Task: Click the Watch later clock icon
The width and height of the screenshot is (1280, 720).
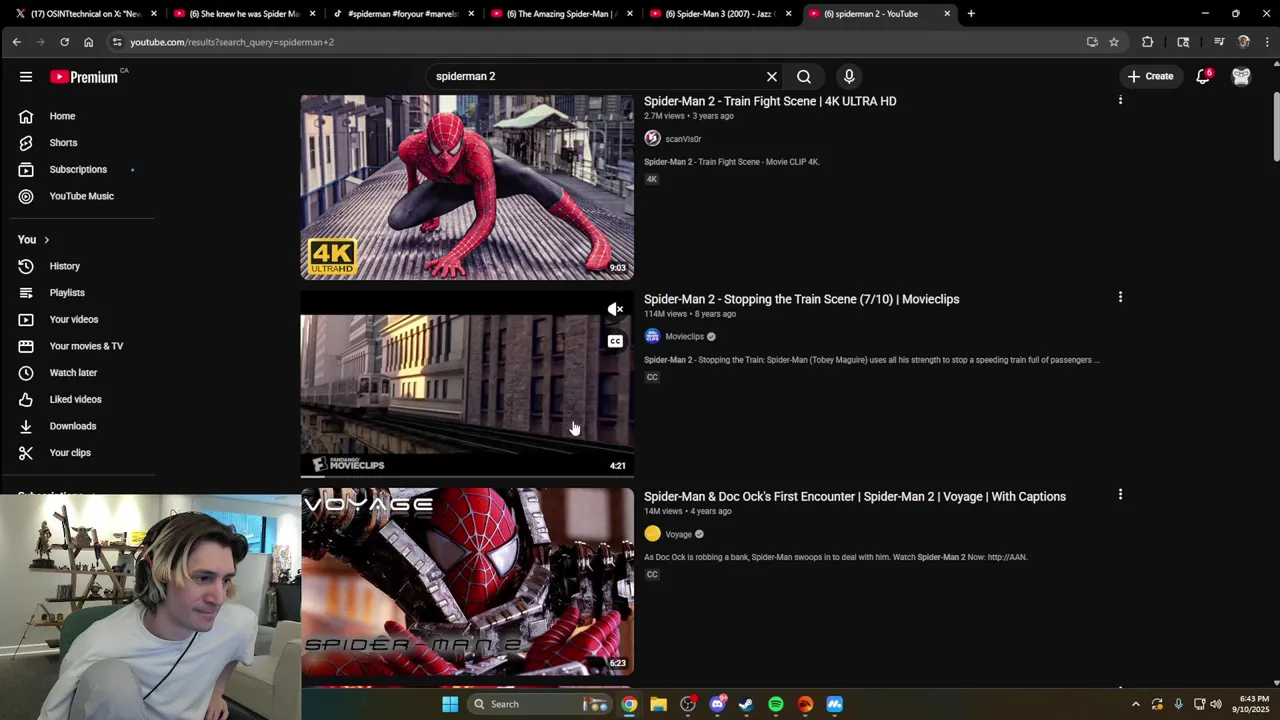Action: coord(26,373)
